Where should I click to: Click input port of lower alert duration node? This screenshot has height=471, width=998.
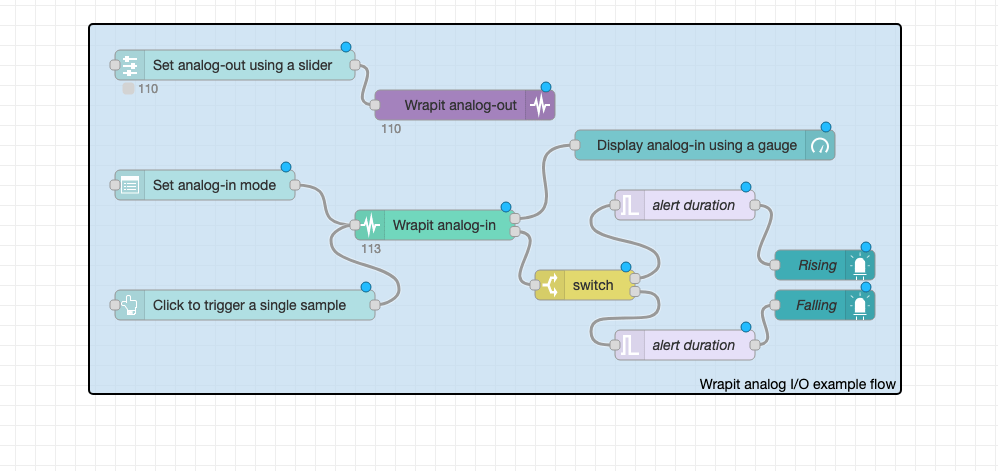(x=615, y=345)
